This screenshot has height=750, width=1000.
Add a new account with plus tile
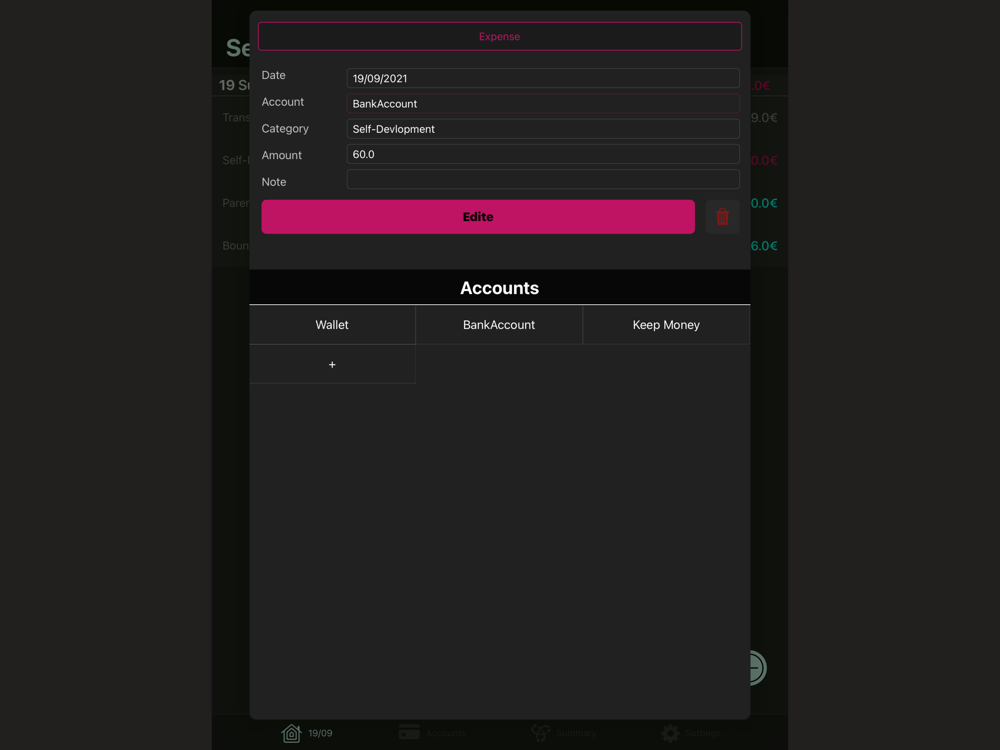tap(332, 364)
